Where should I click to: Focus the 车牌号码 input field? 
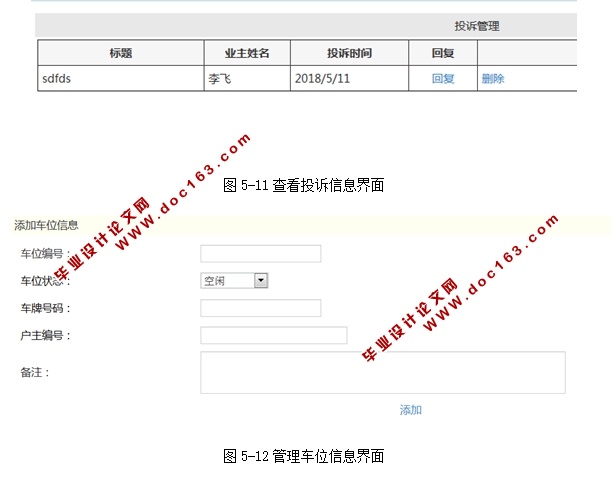tap(261, 308)
